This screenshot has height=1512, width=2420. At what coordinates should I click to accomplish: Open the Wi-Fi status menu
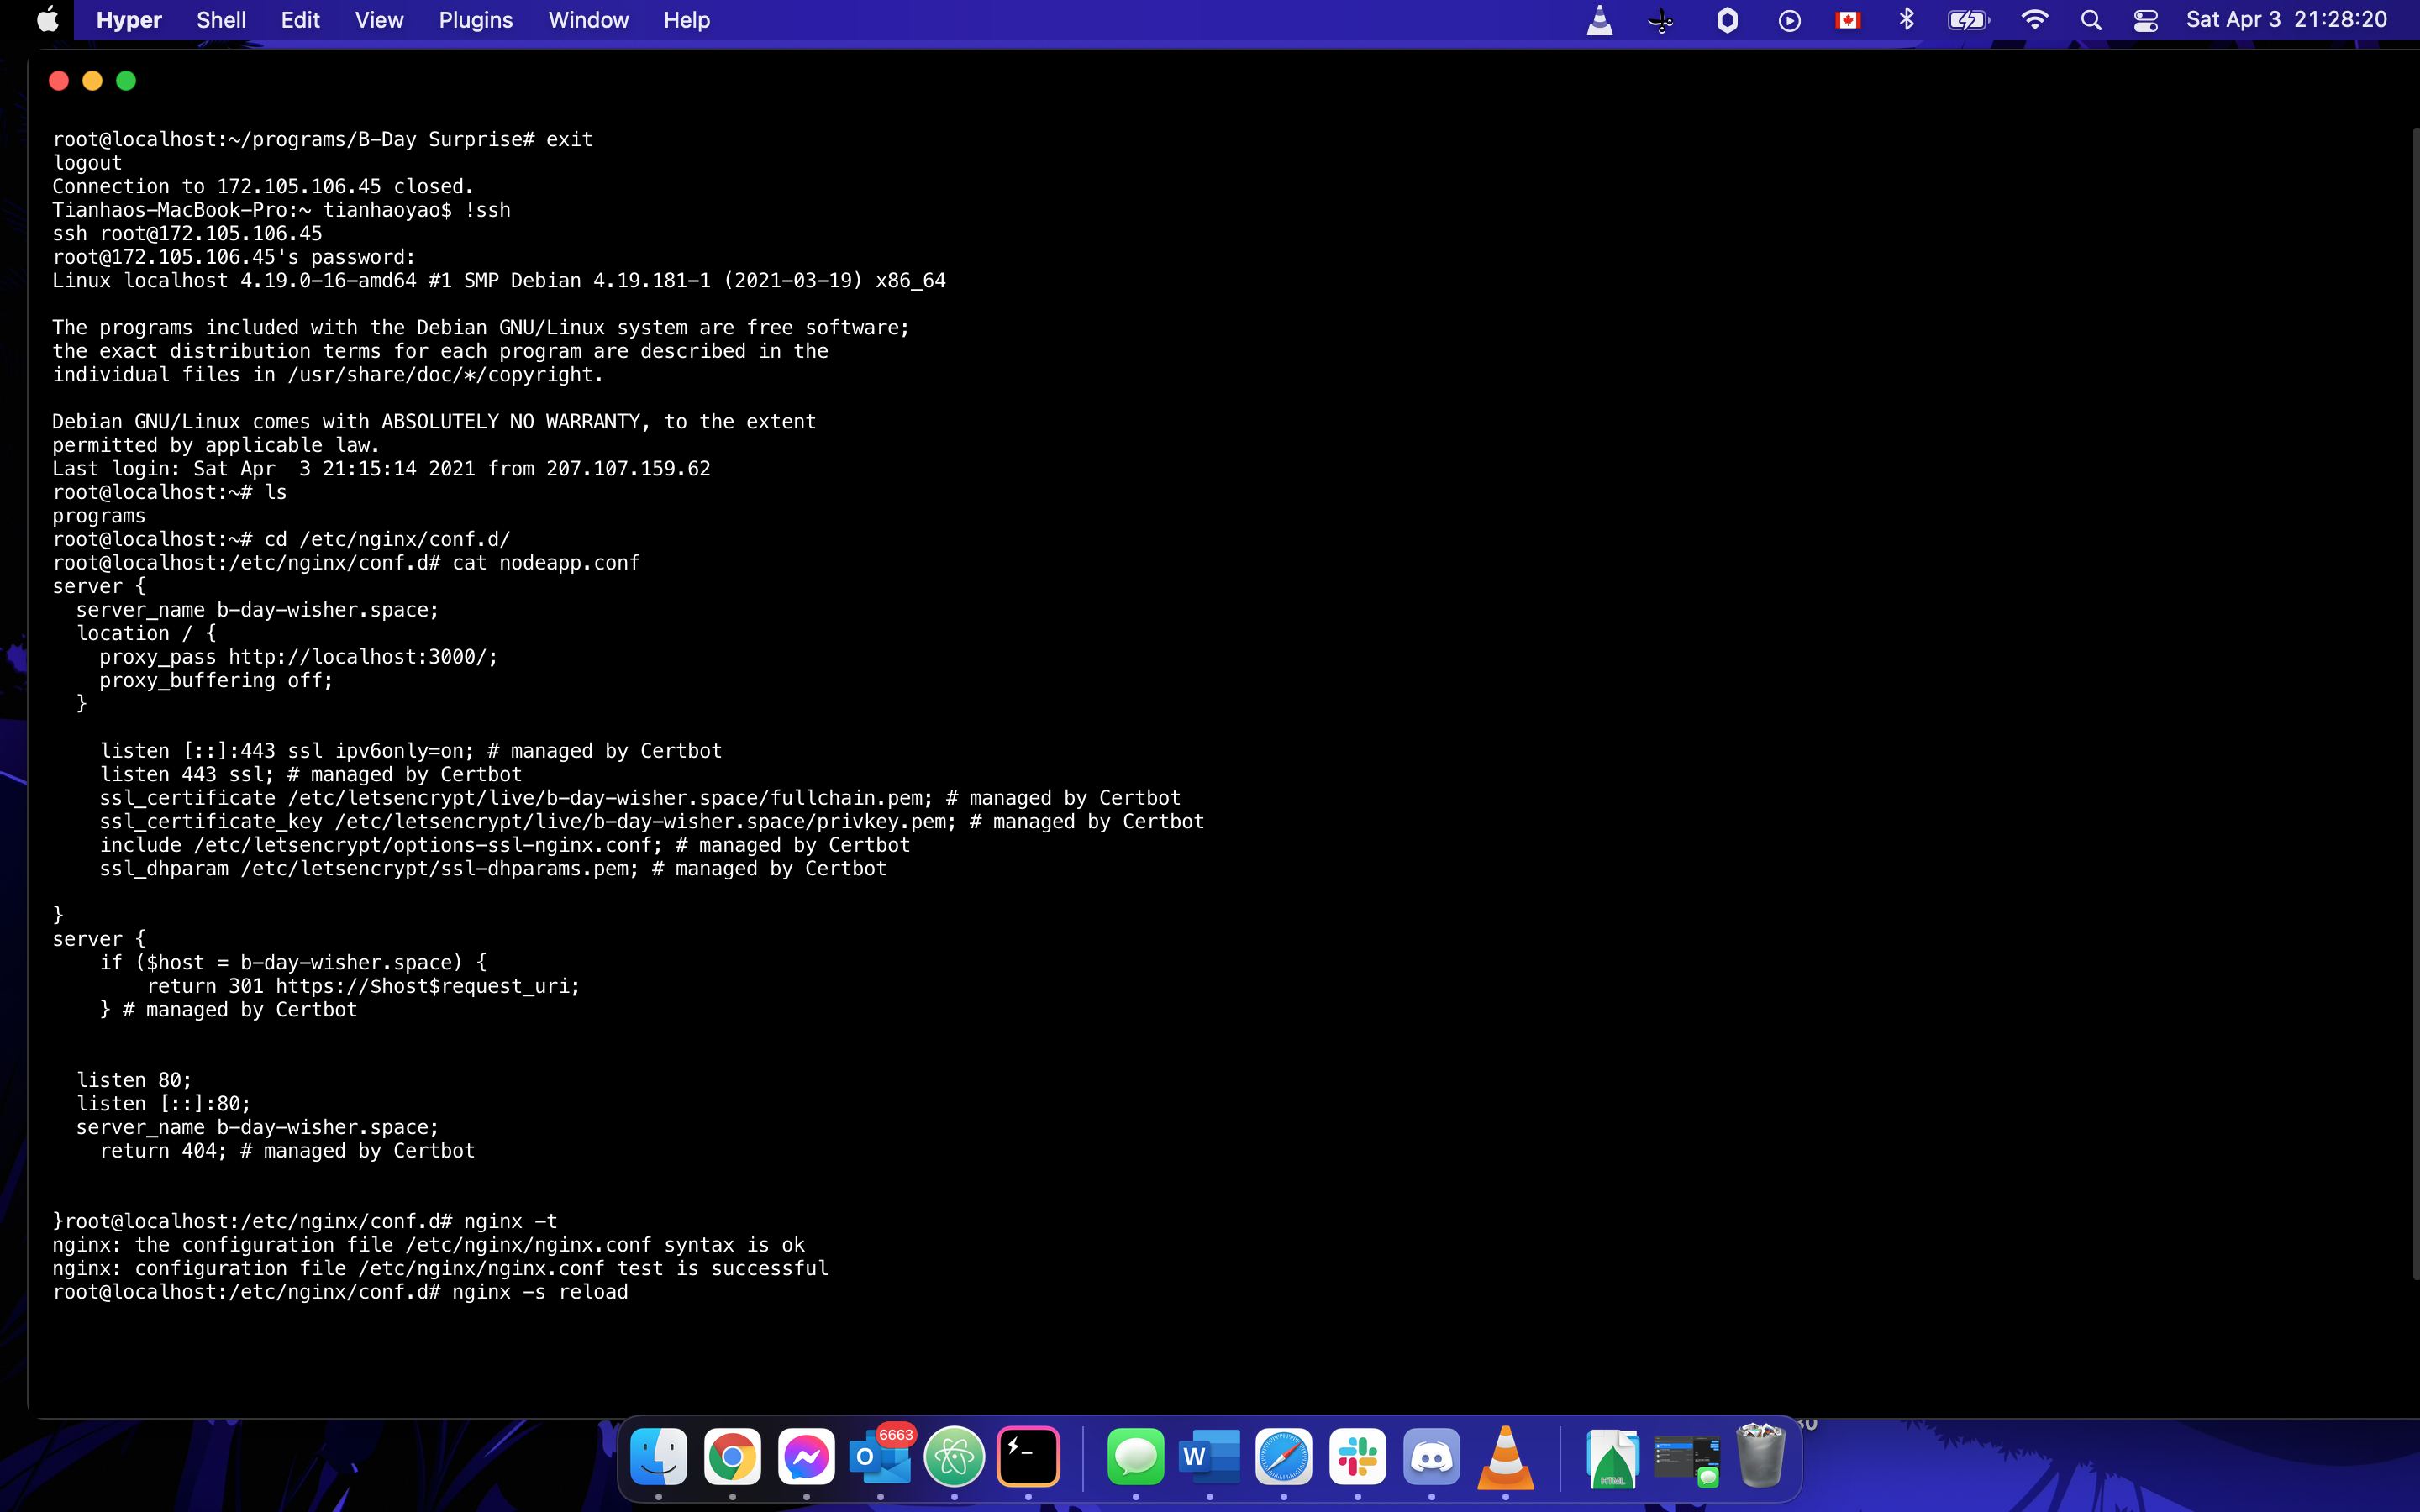coord(2034,20)
